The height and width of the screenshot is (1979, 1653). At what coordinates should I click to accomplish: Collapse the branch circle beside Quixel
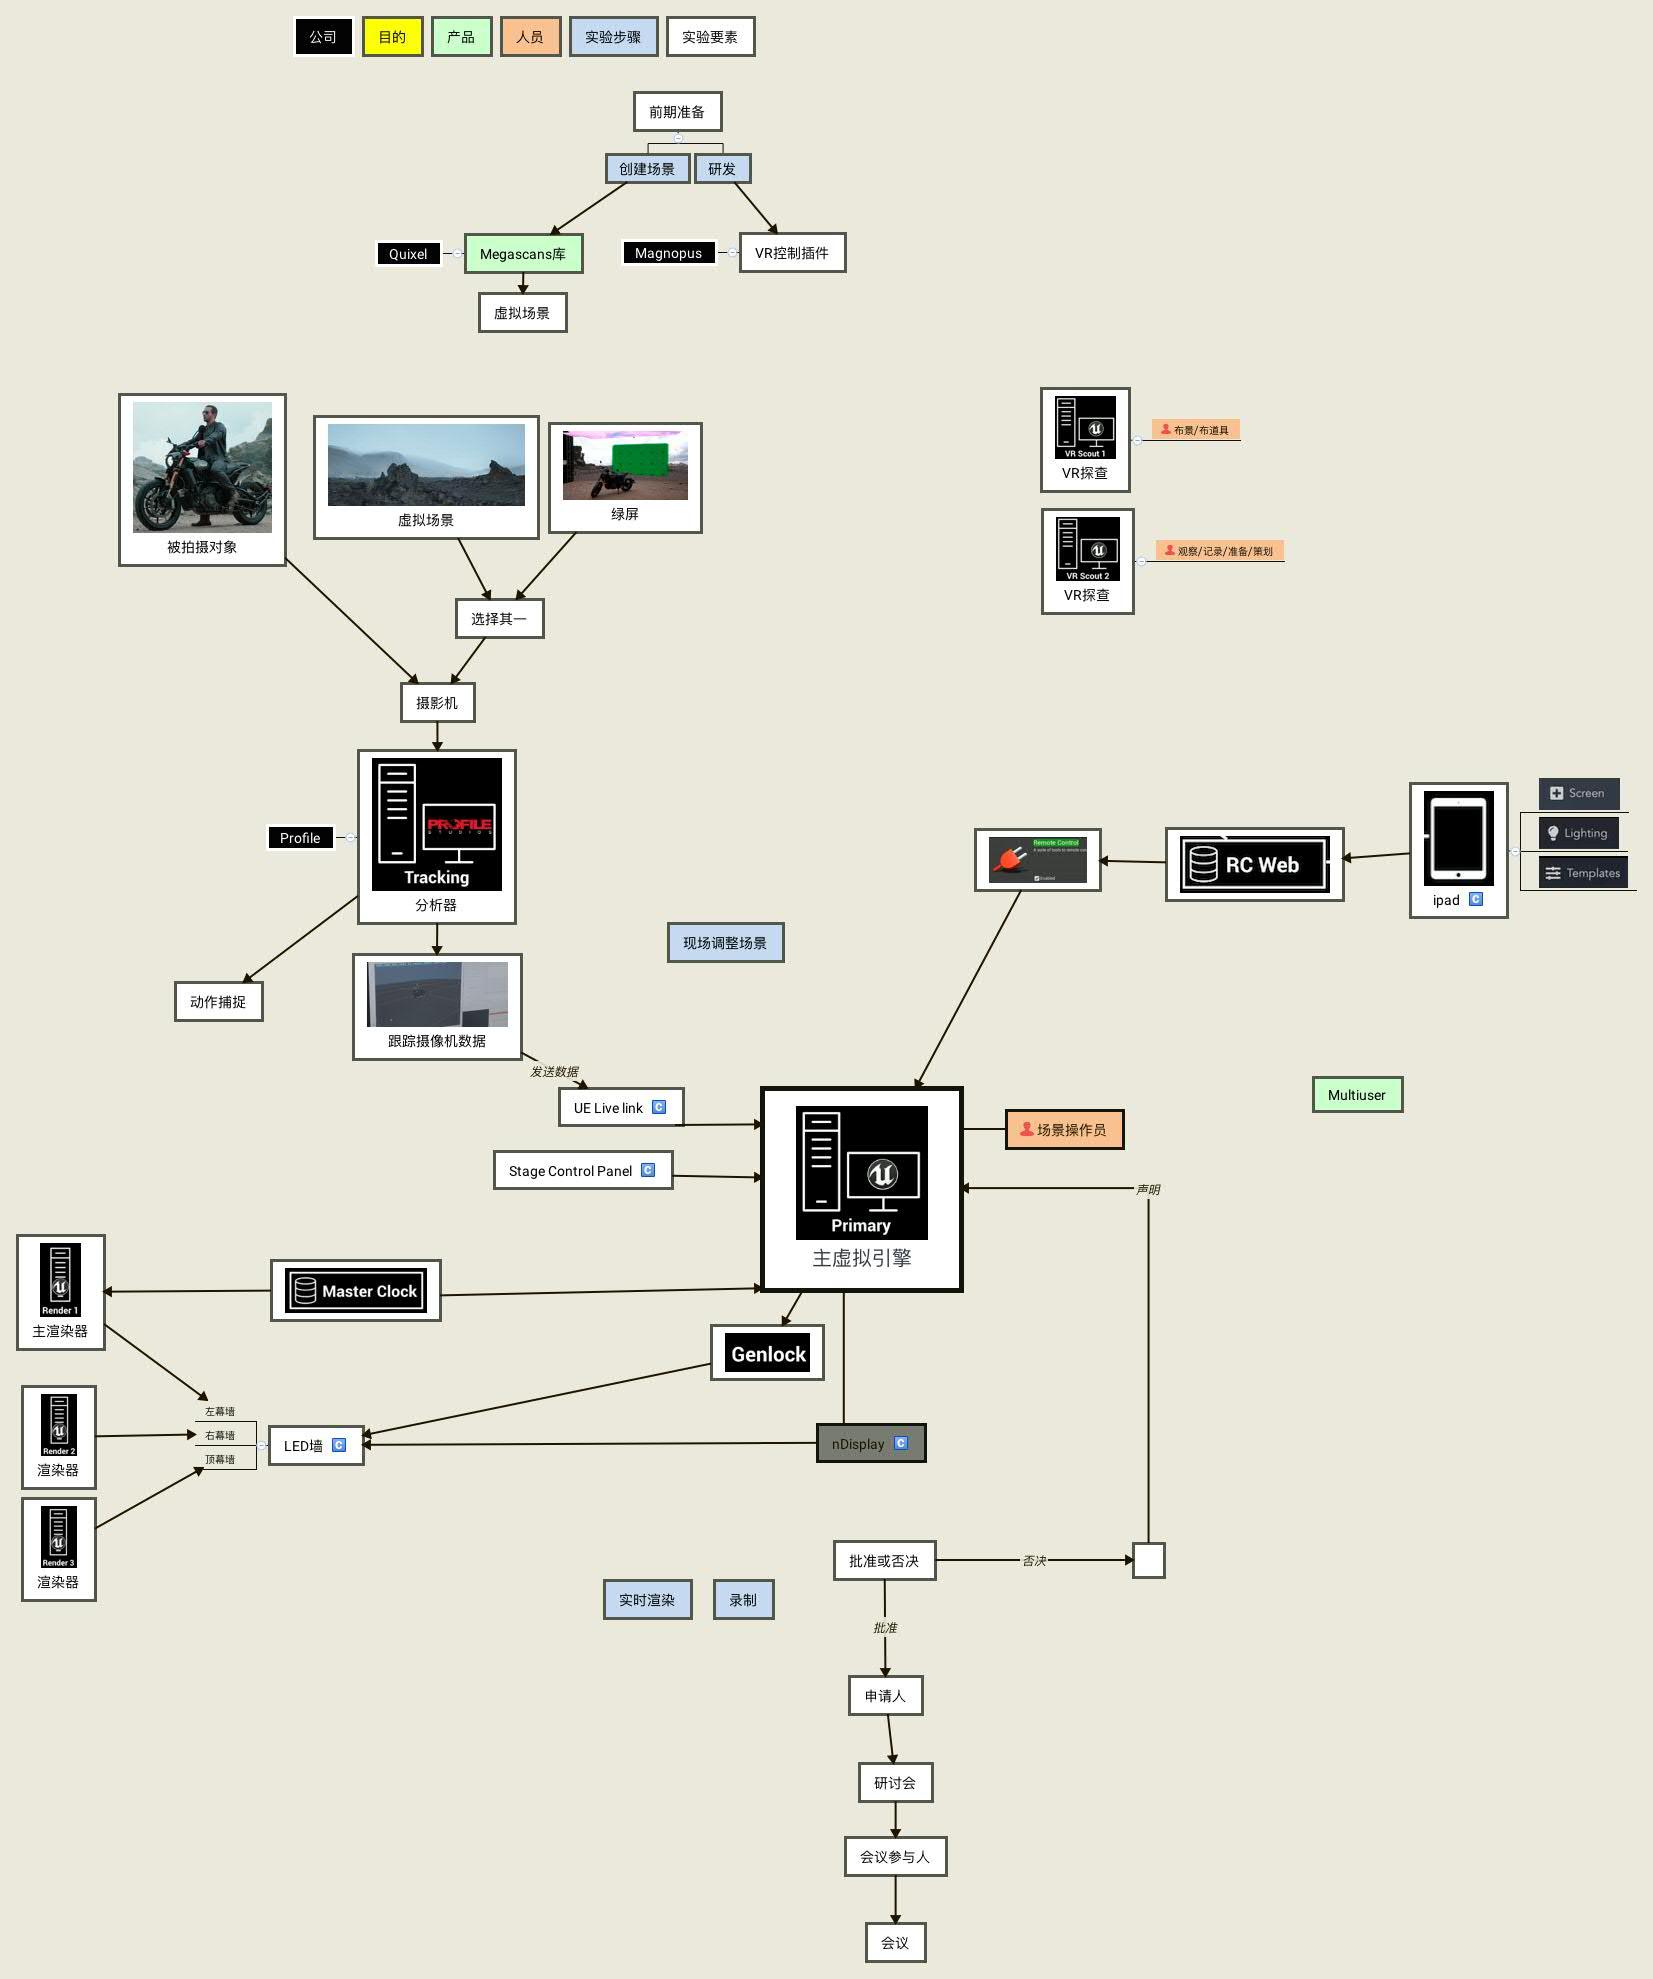click(457, 254)
